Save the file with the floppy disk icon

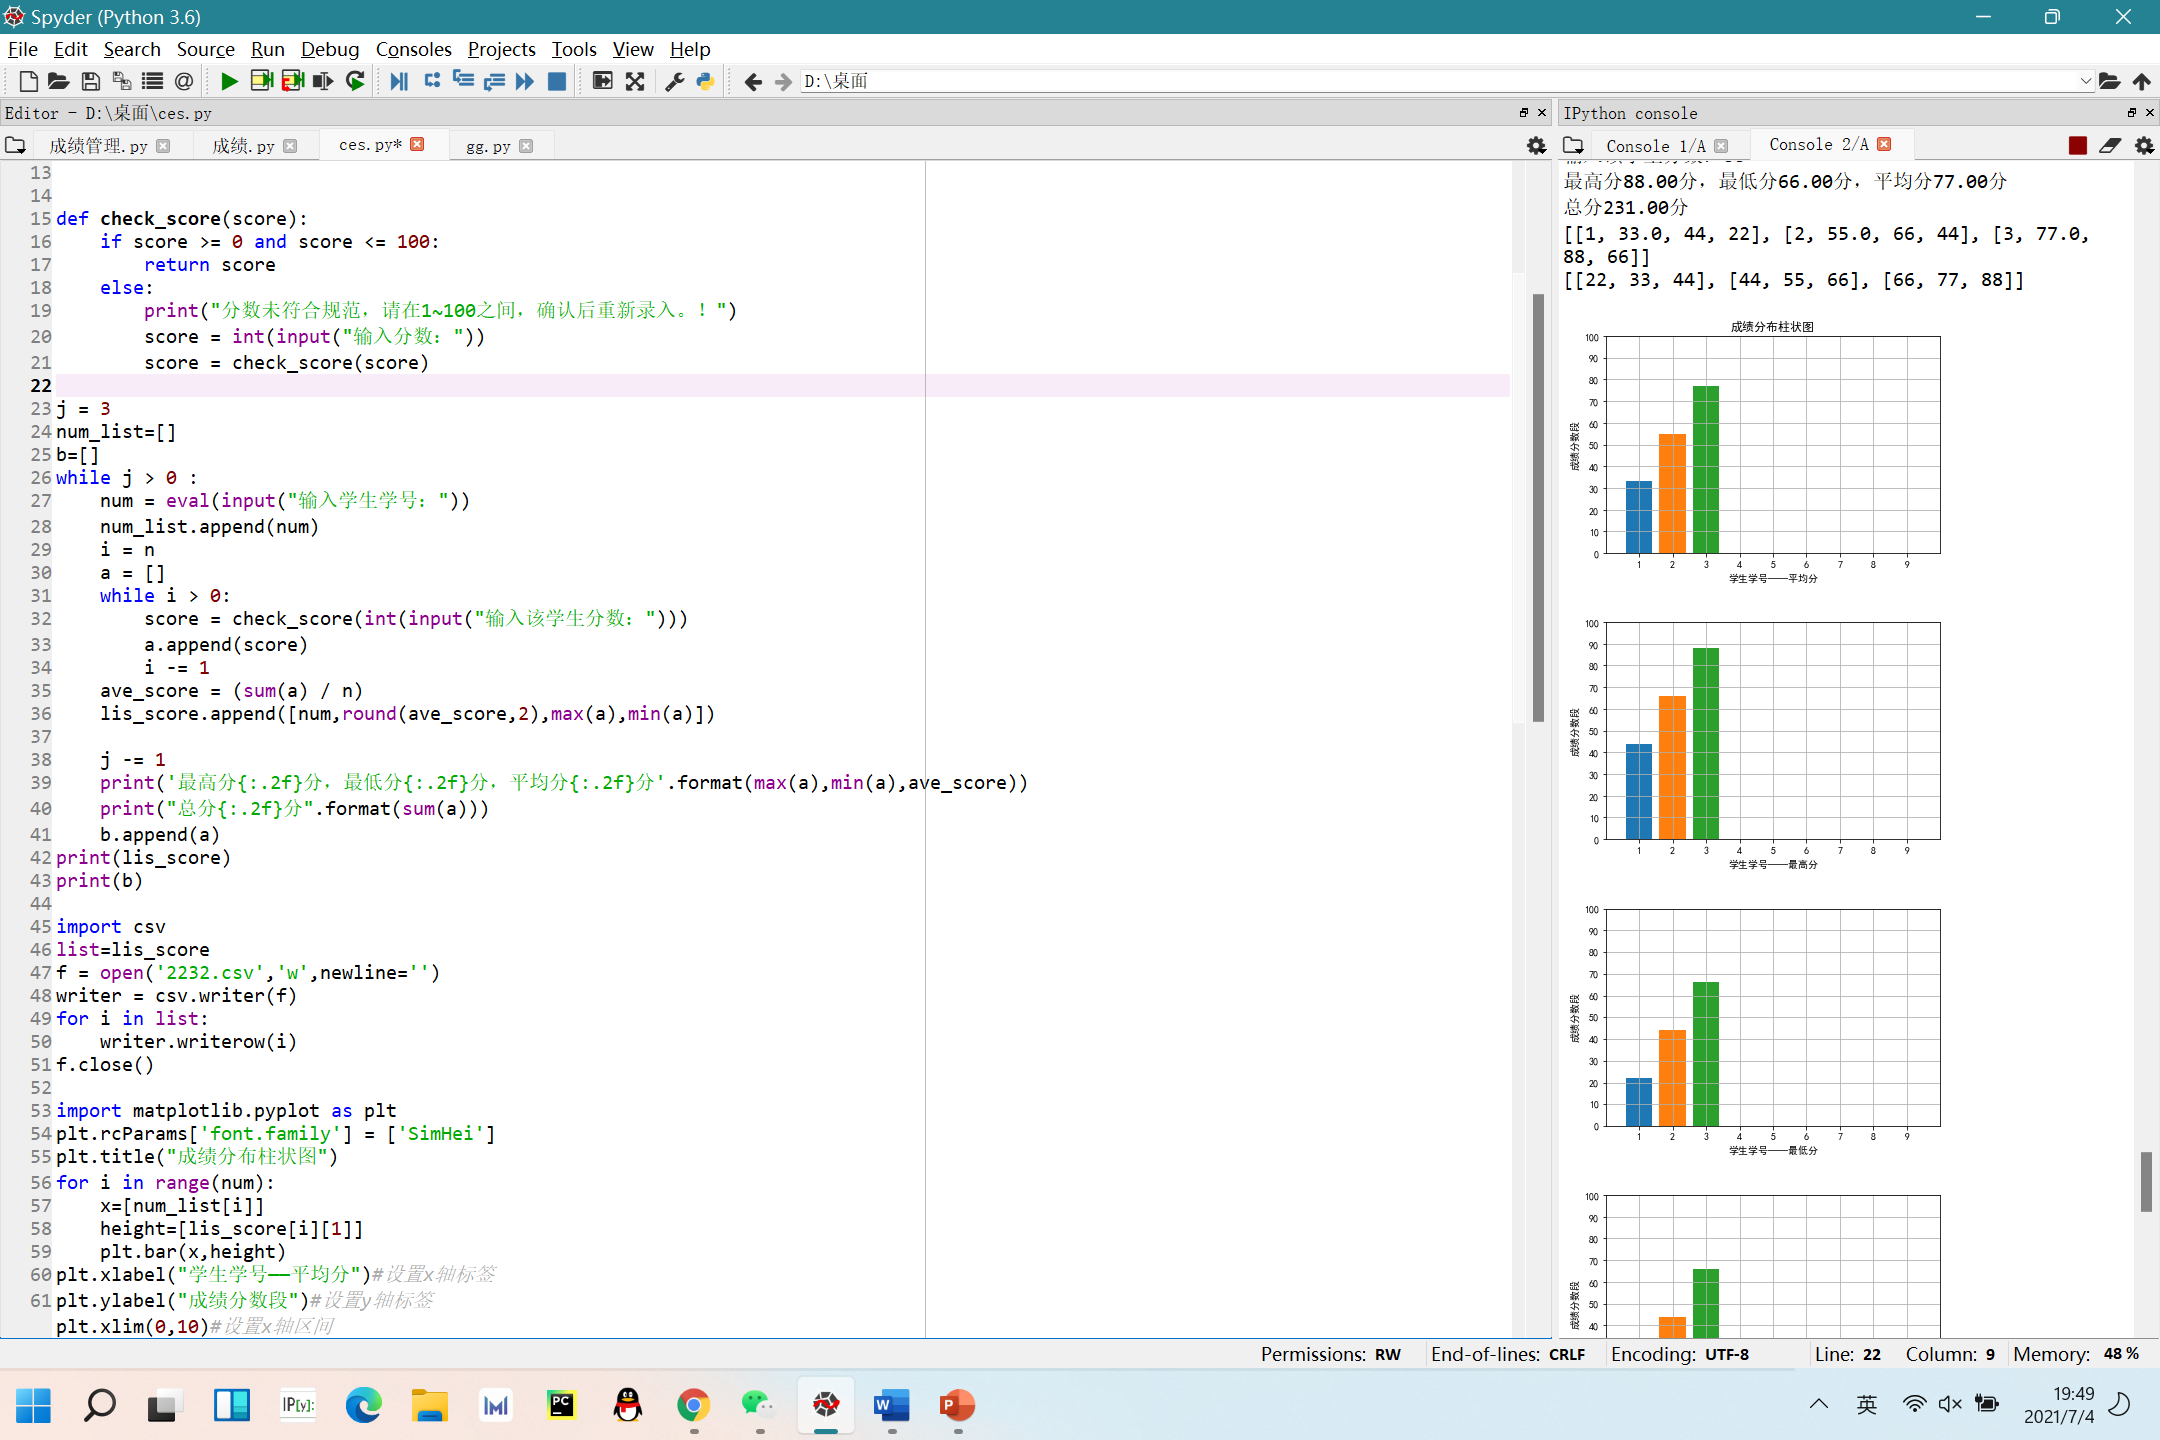[90, 81]
